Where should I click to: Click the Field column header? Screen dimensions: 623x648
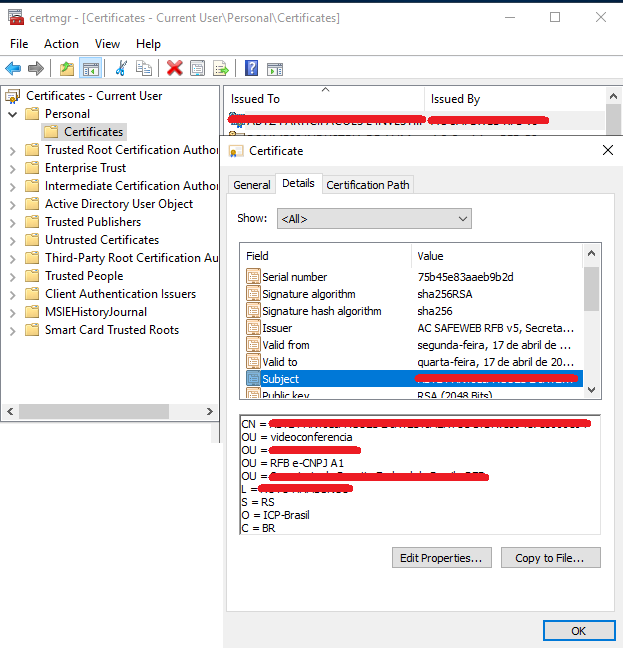point(326,256)
